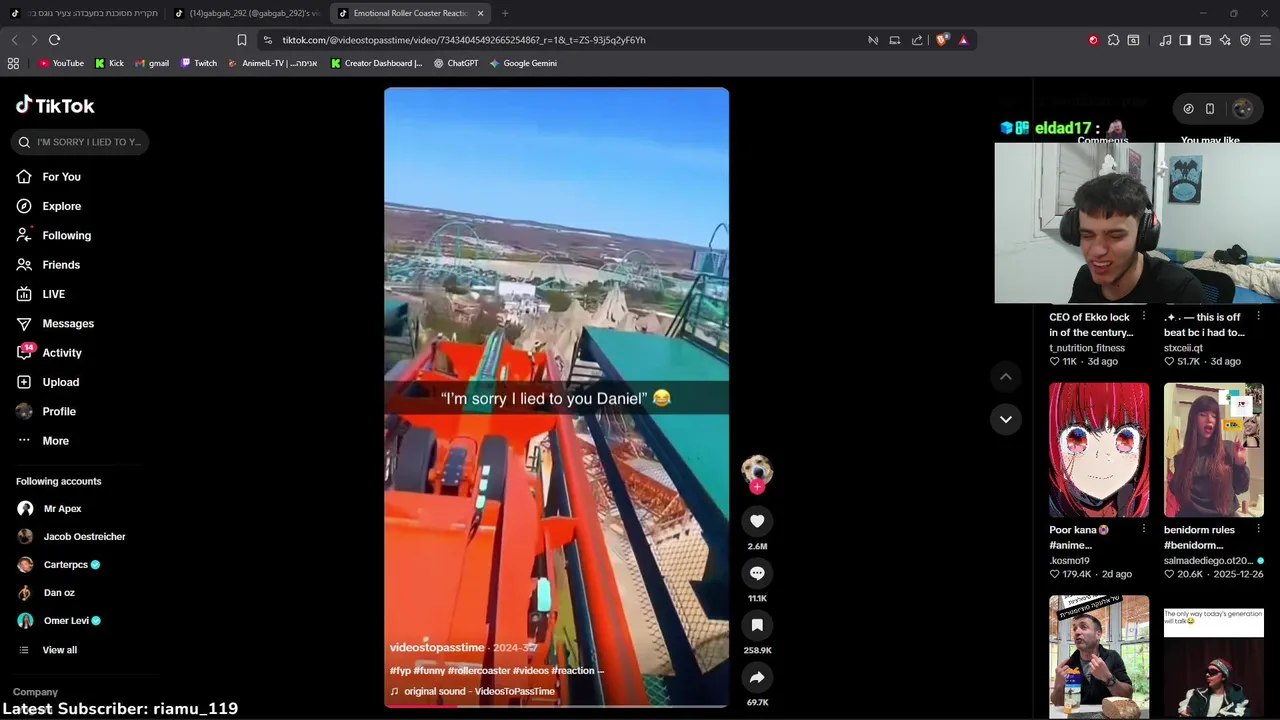Open Leo AI sparkle icon

[1225, 40]
